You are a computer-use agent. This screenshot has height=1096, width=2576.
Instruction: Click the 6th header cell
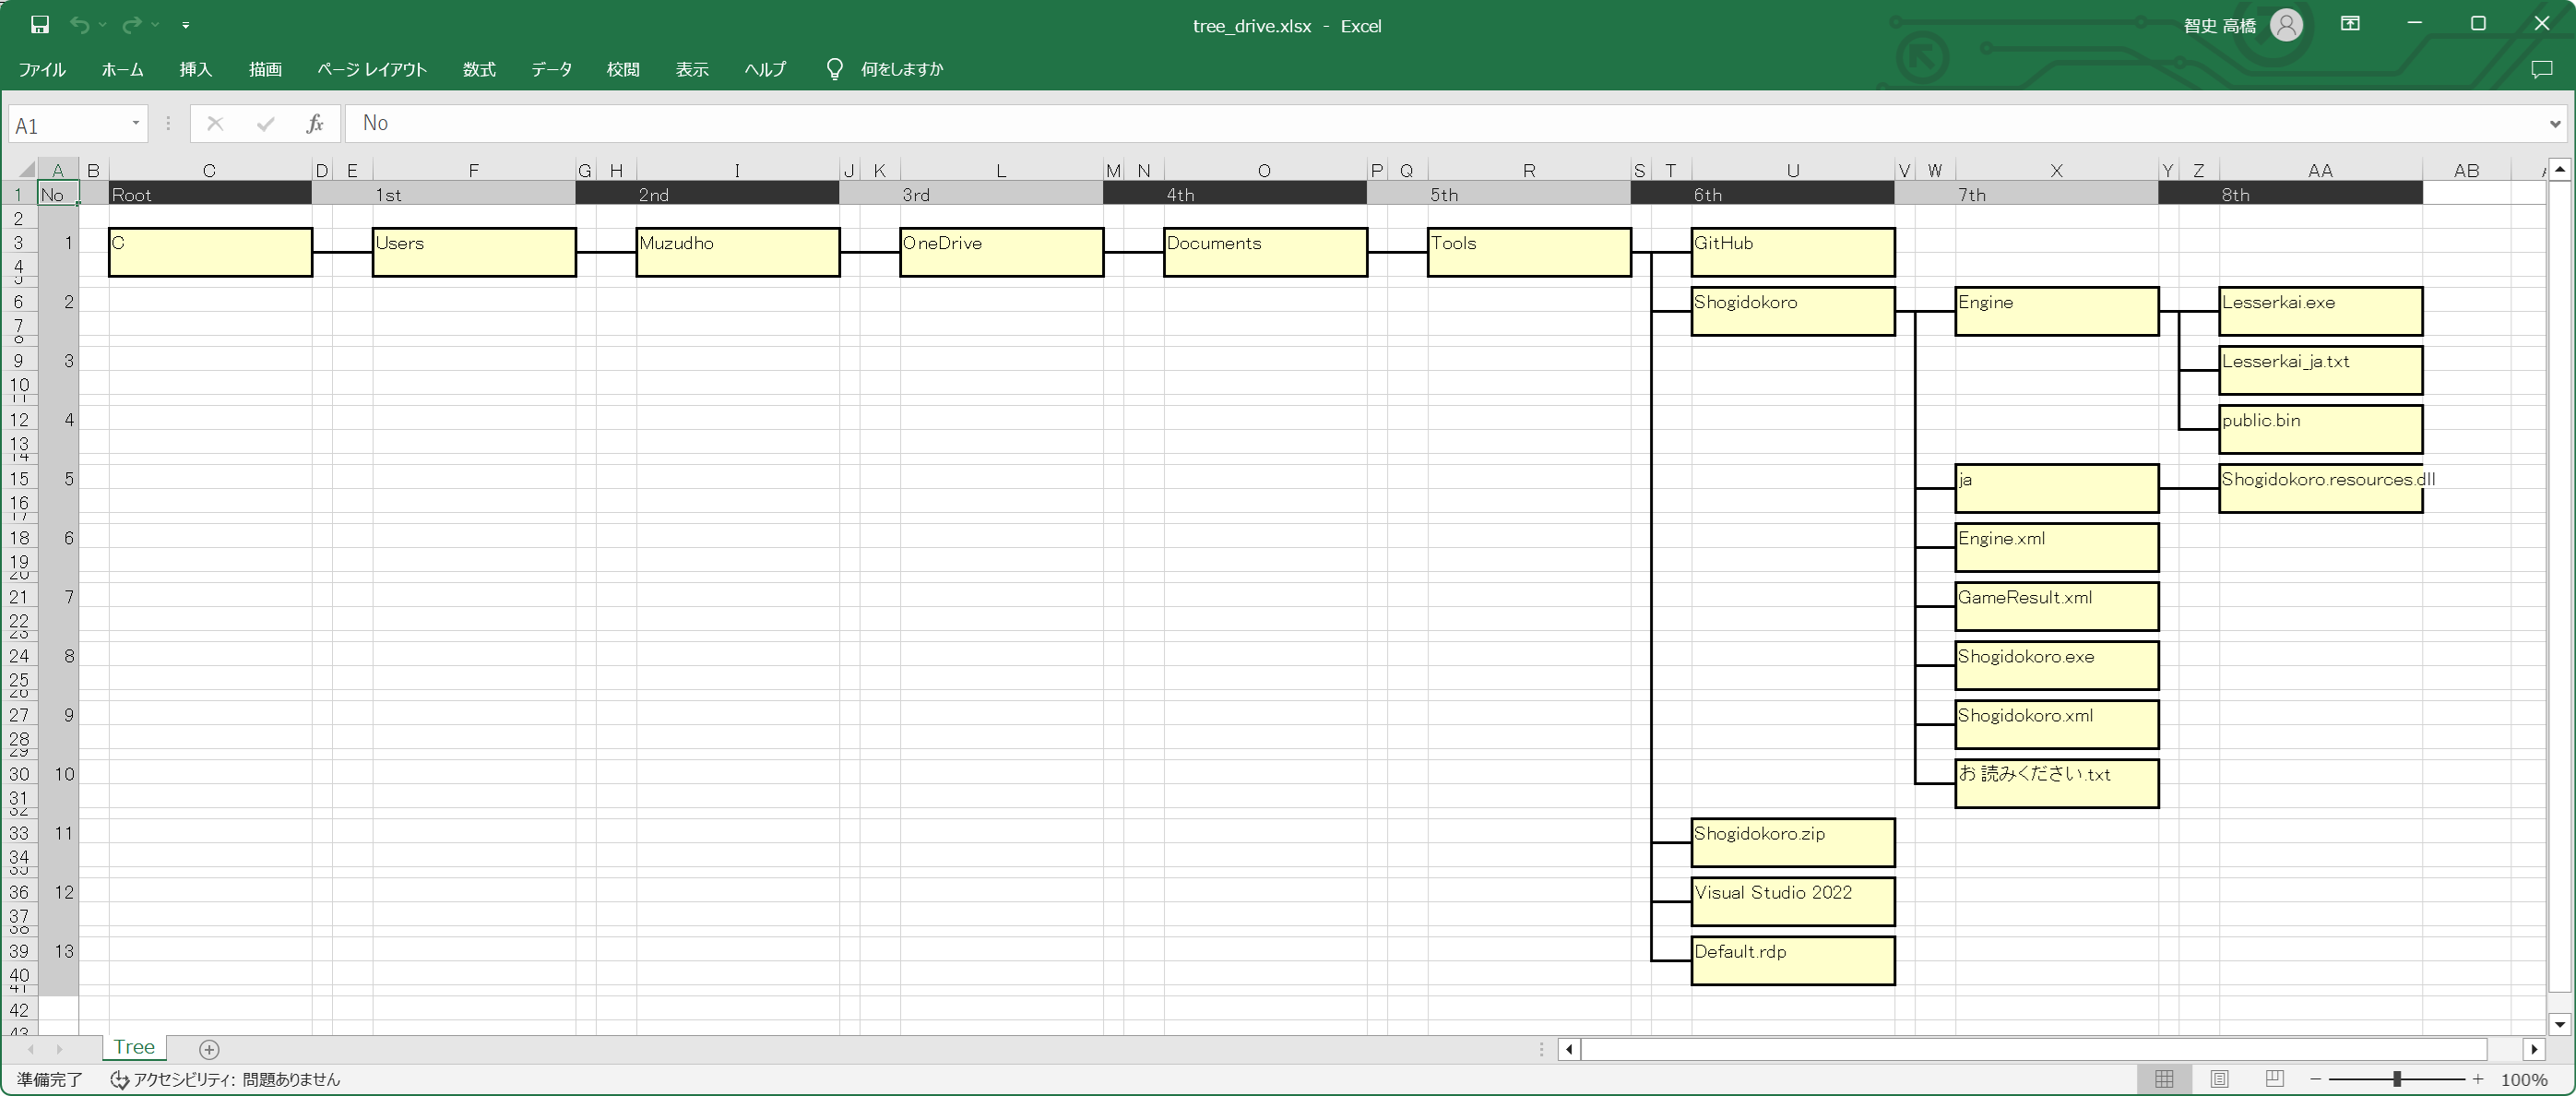[x=1793, y=194]
